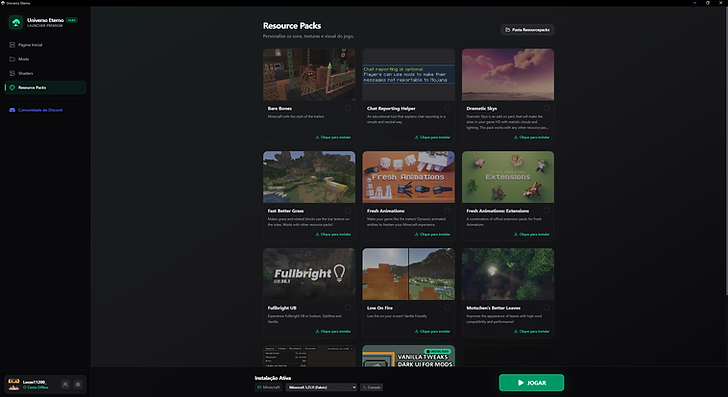Click install link on Bare Bones card
This screenshot has height=397, width=728.
coord(333,137)
